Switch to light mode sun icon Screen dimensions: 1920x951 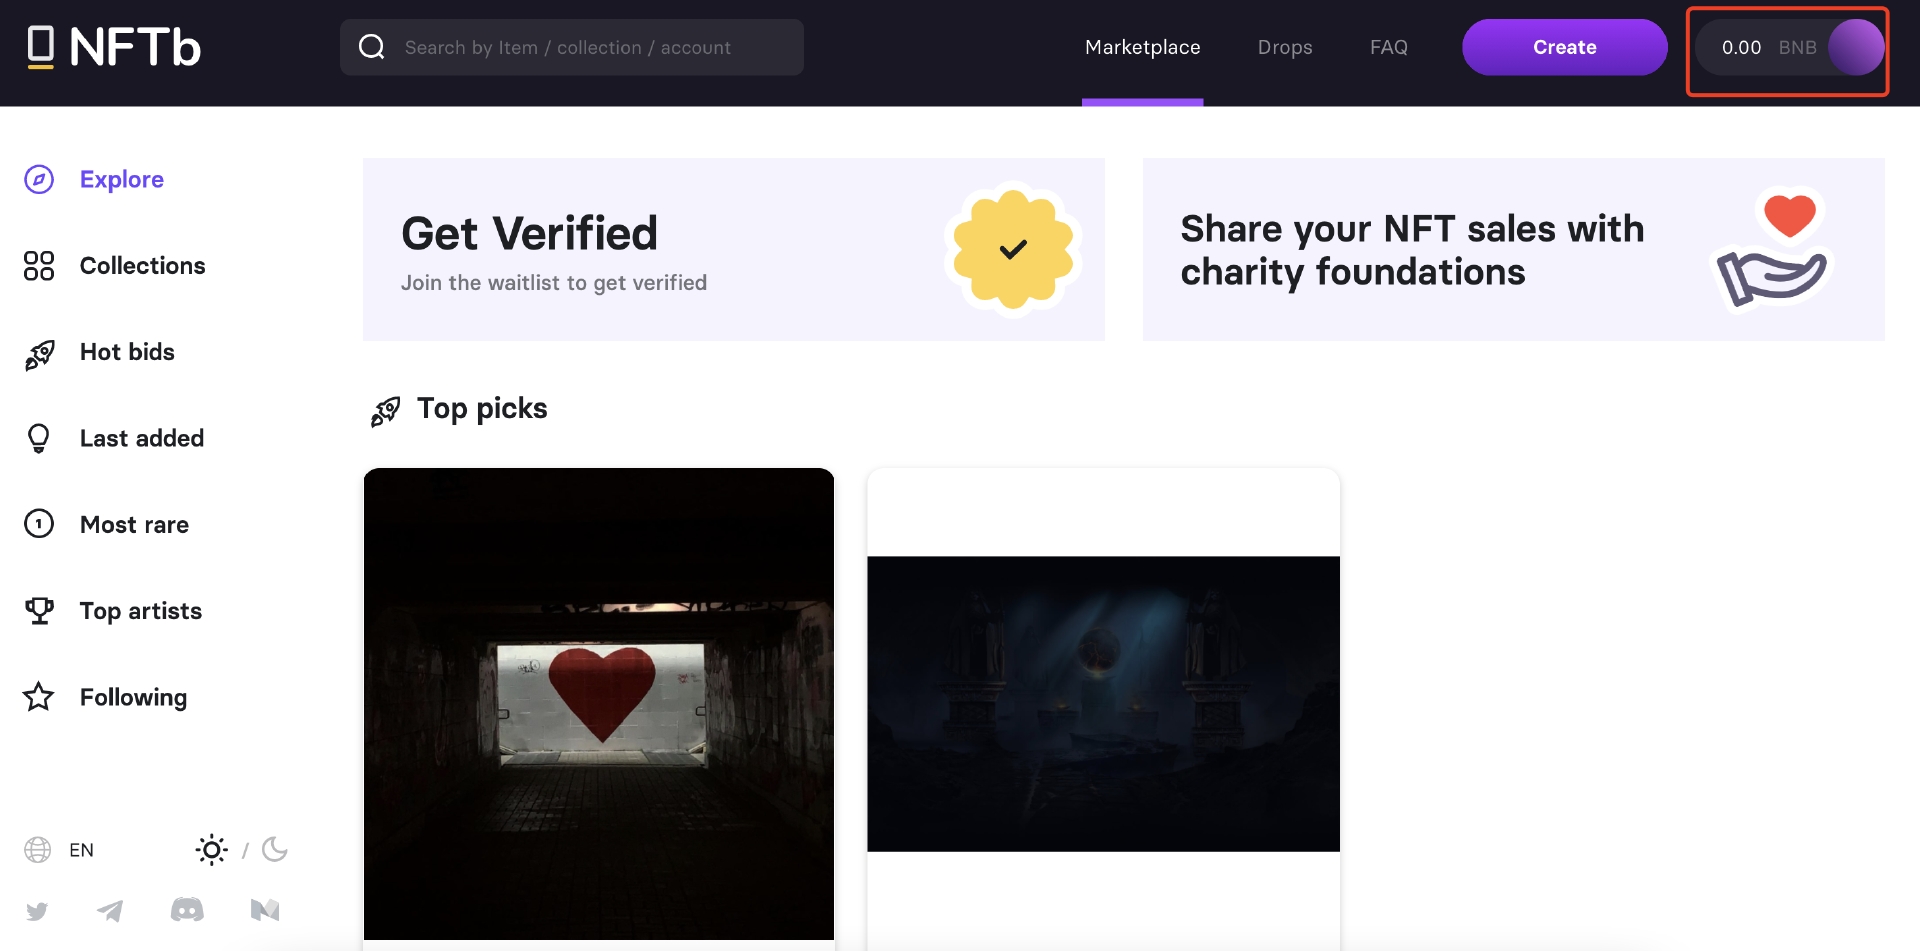(211, 850)
